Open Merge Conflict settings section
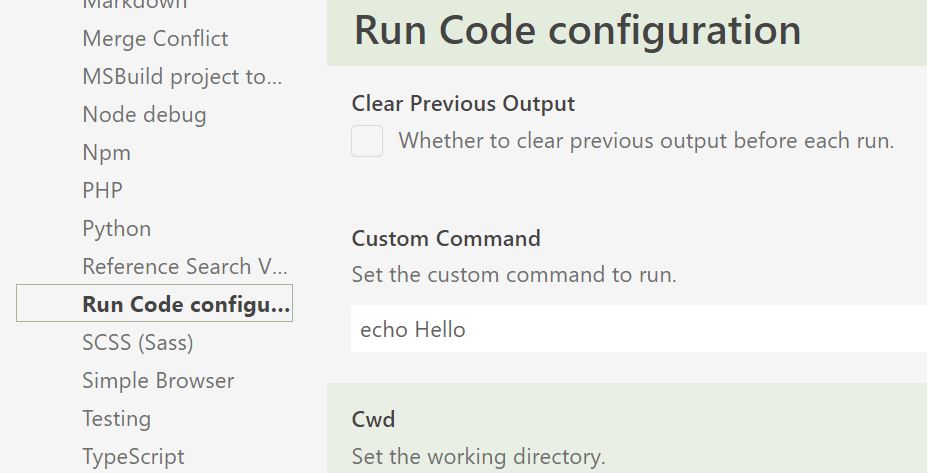The width and height of the screenshot is (927, 473). 155,39
